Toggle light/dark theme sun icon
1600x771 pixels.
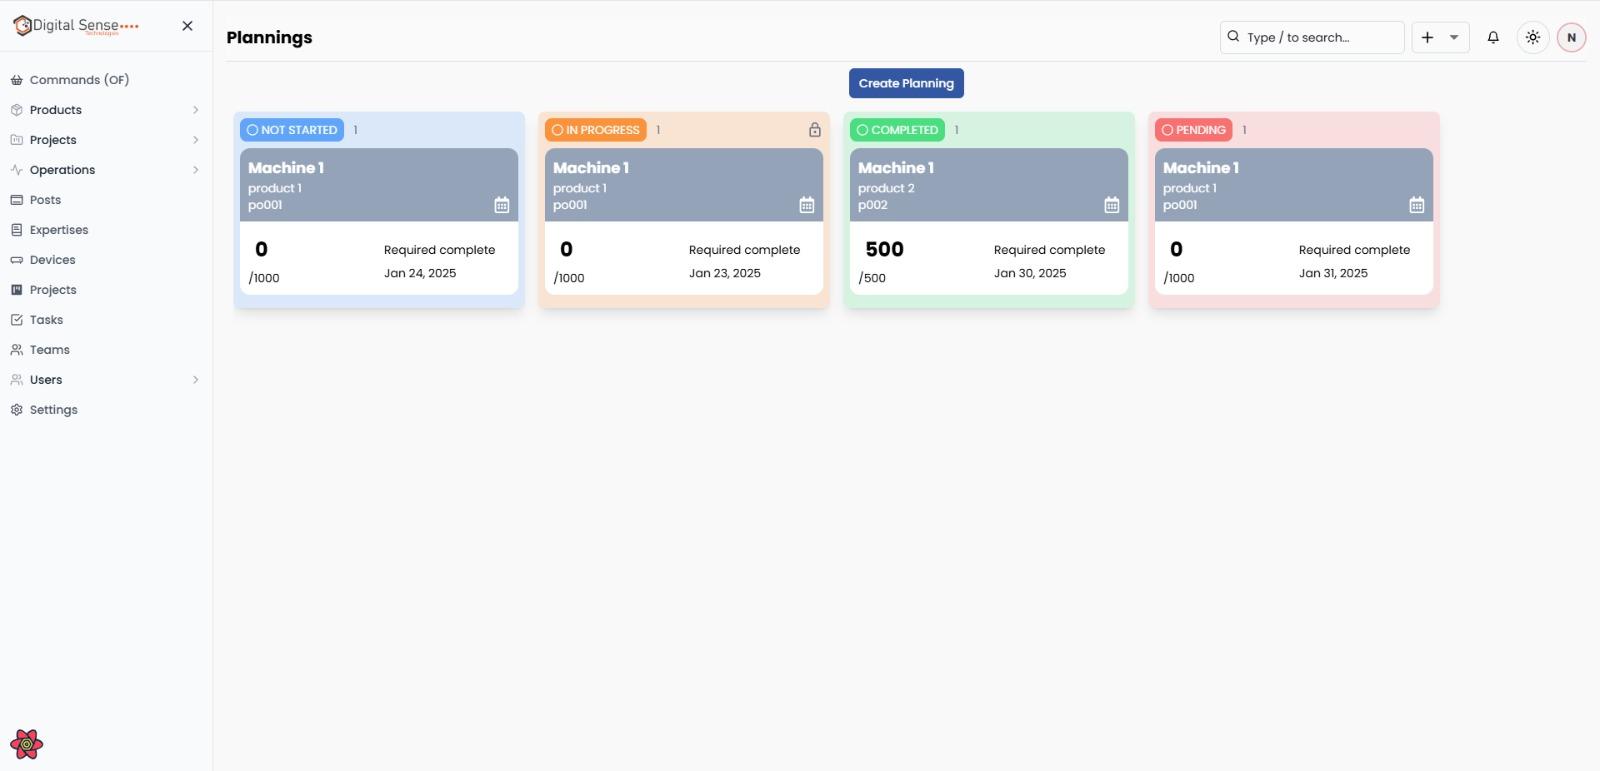click(x=1533, y=37)
